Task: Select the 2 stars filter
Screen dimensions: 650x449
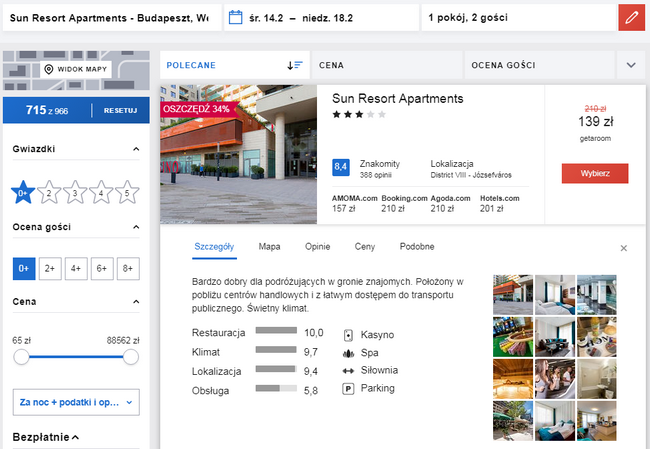Action: 49,192
